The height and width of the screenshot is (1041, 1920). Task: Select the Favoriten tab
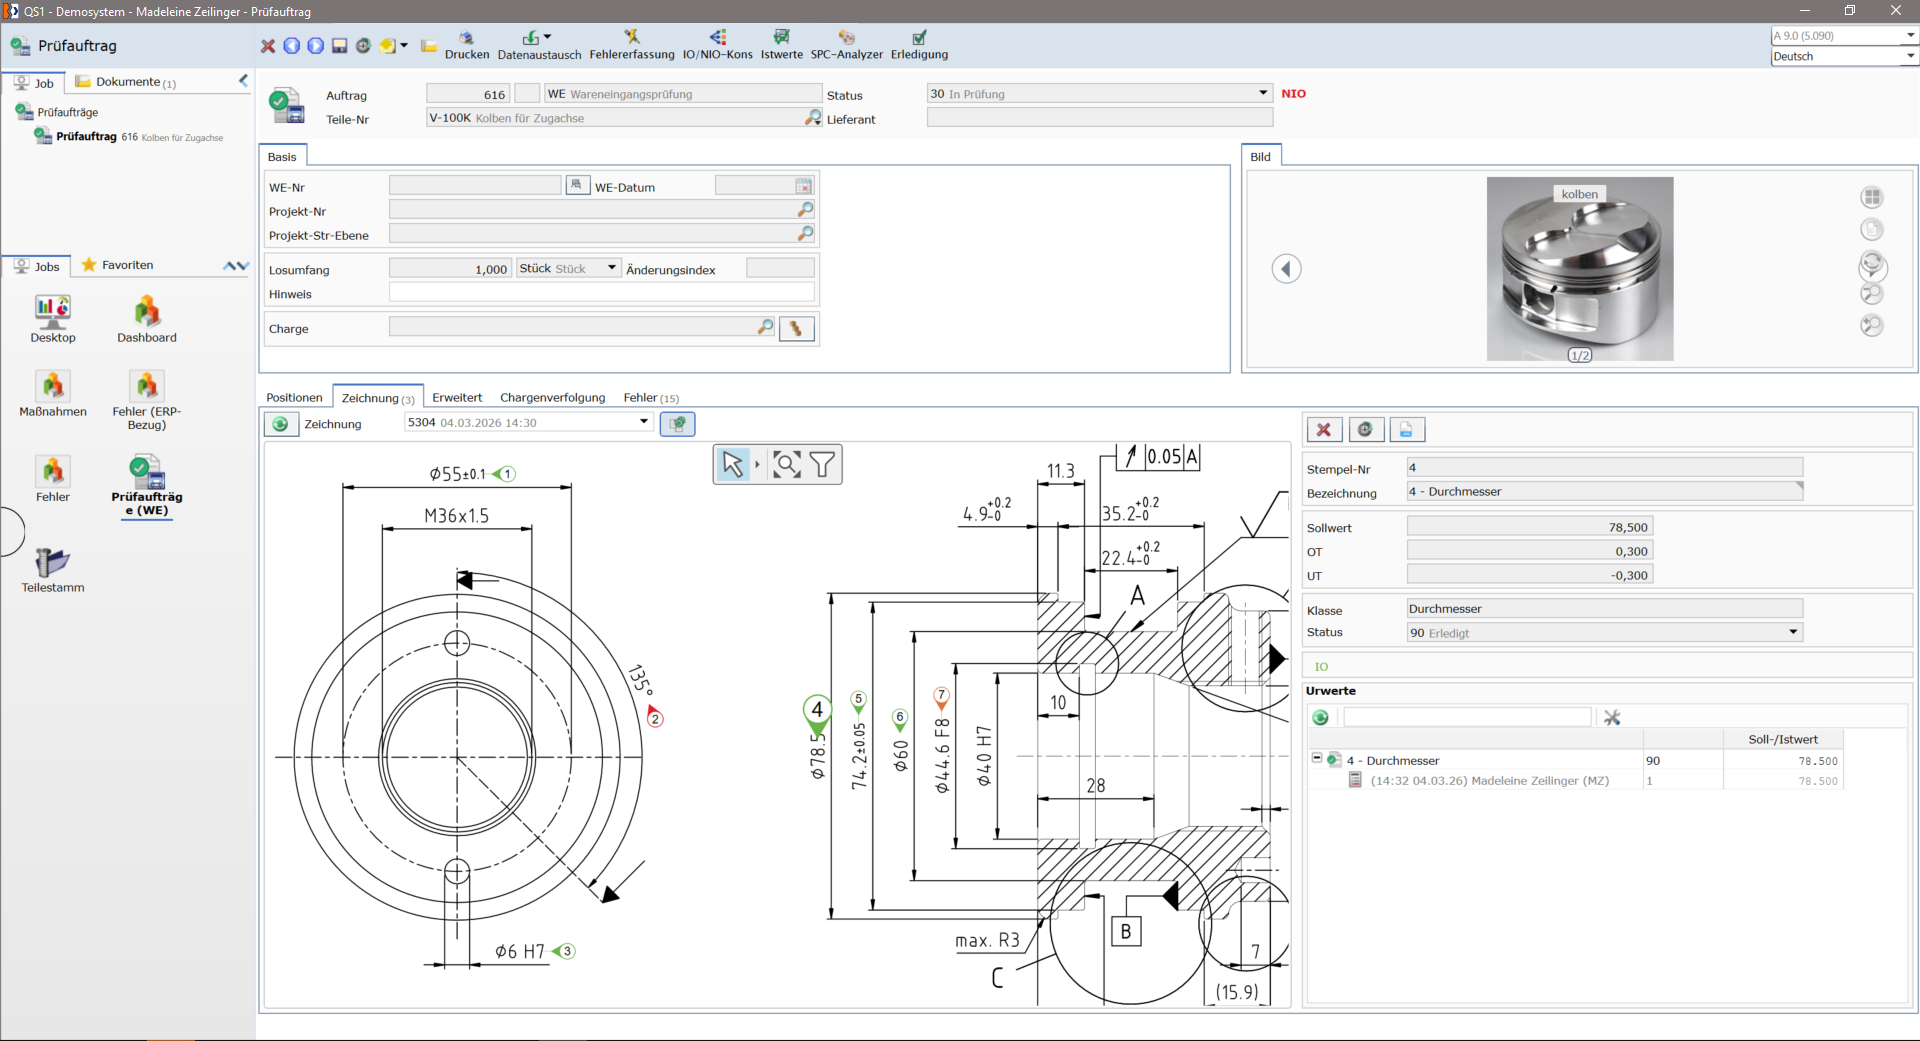(x=118, y=265)
